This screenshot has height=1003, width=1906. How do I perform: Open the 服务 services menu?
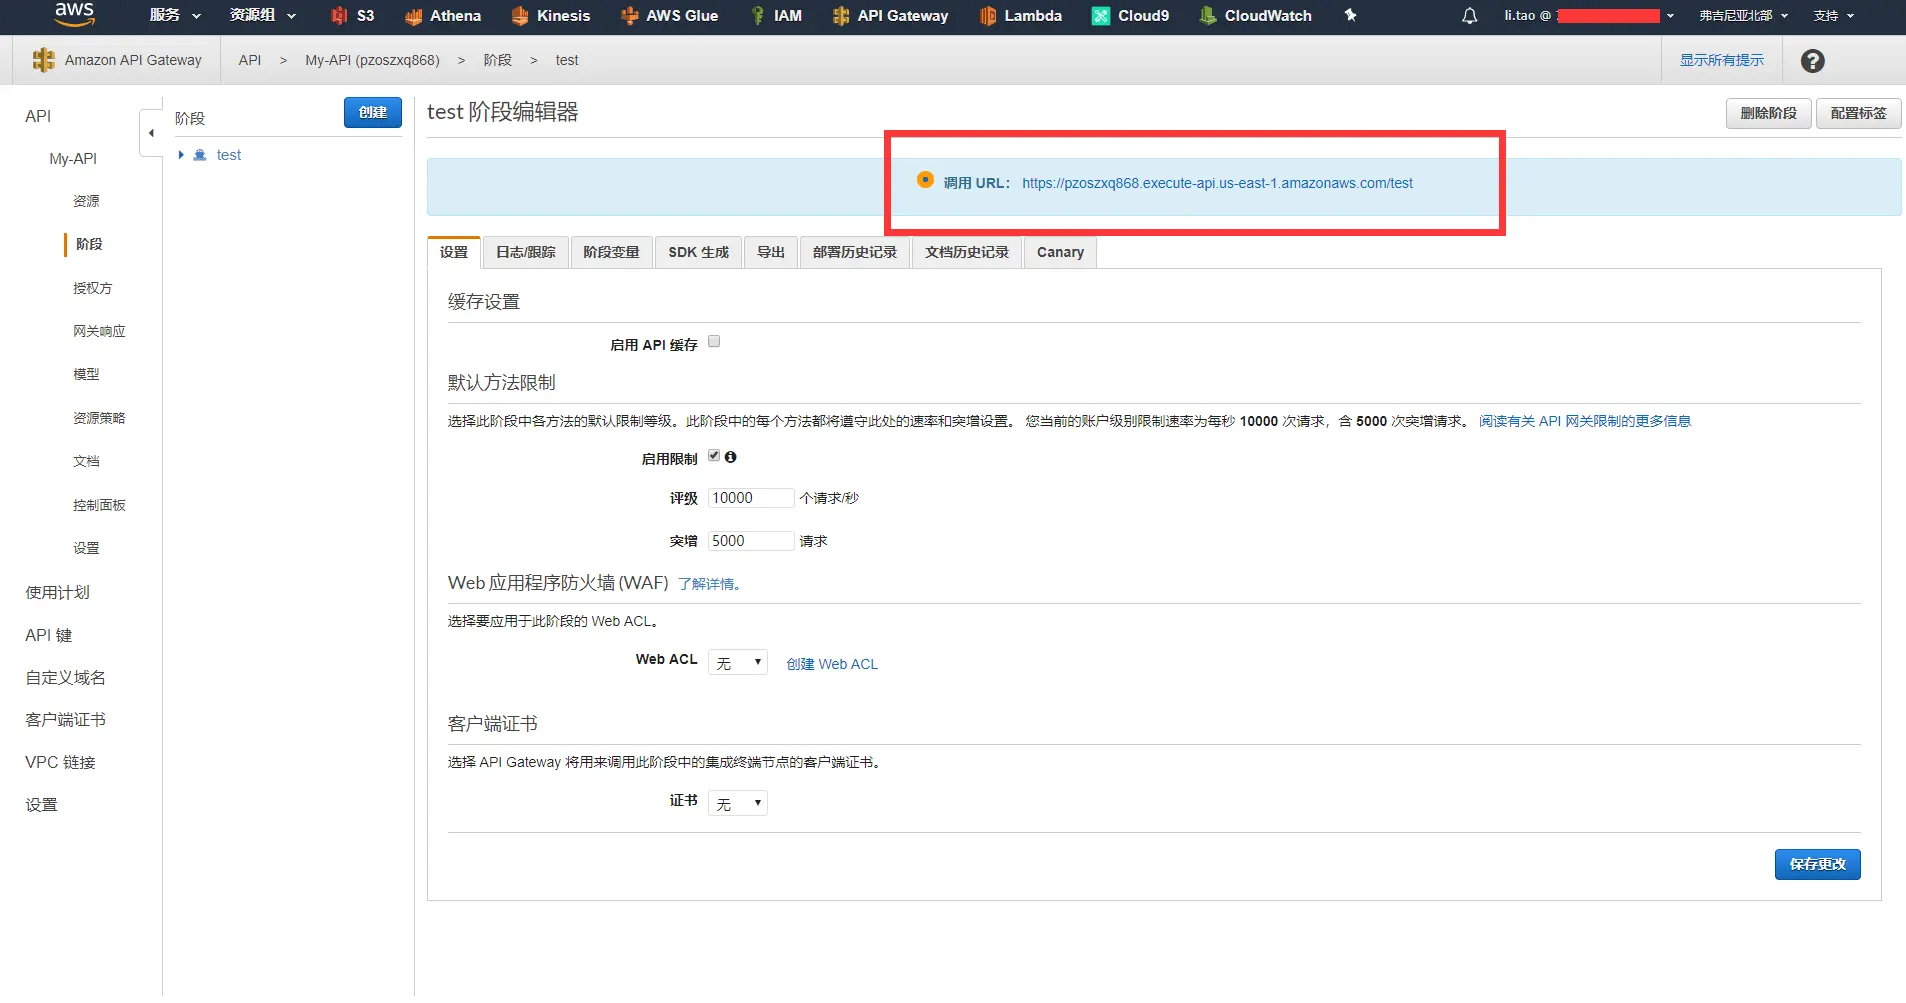175,16
